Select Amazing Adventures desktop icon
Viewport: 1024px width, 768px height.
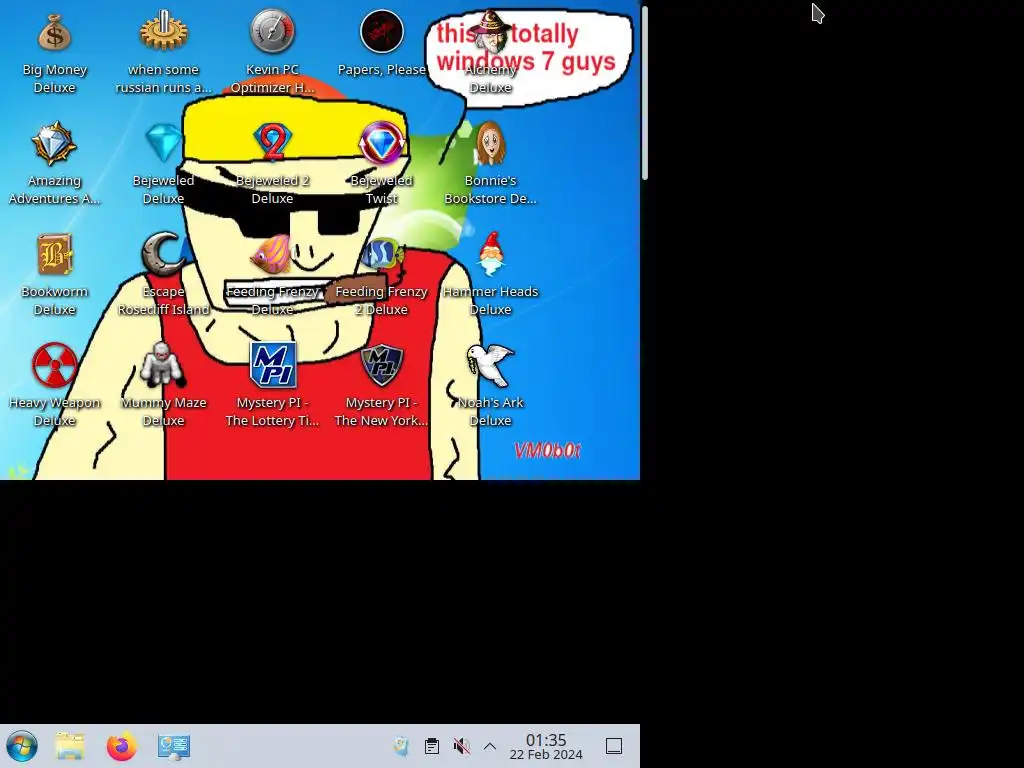(x=54, y=143)
